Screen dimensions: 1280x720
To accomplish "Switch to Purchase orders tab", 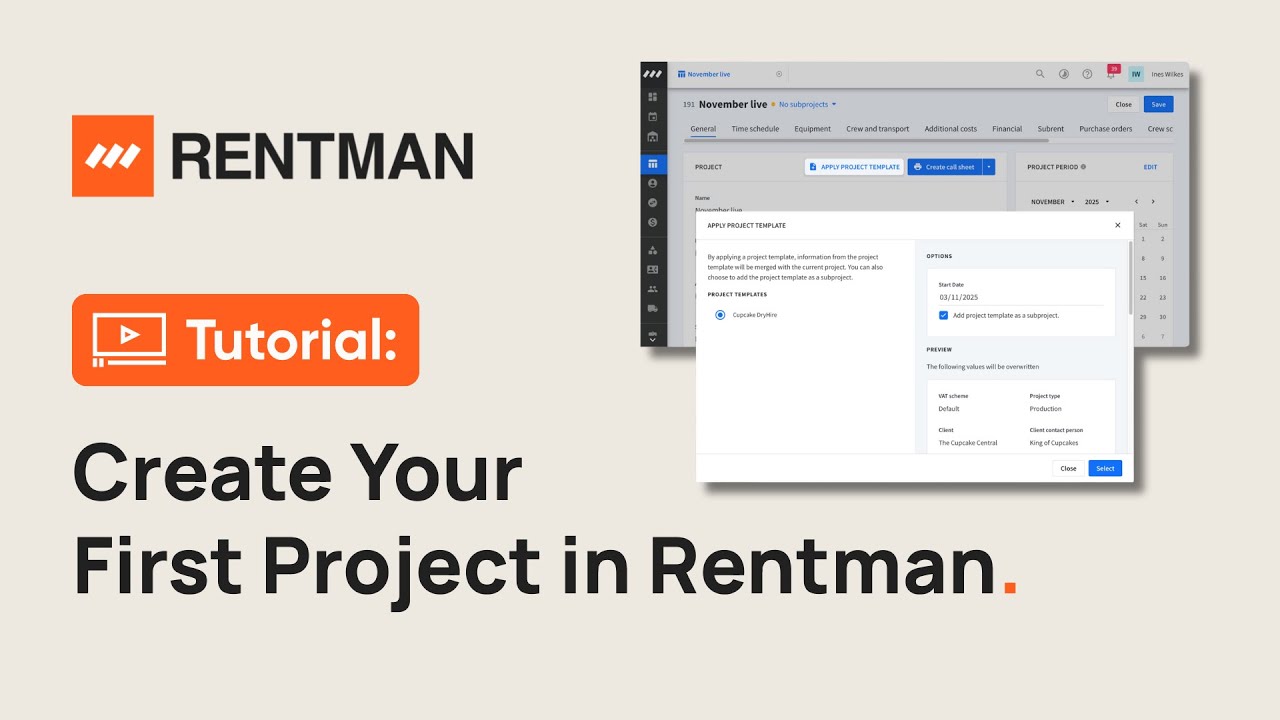I will pos(1106,129).
